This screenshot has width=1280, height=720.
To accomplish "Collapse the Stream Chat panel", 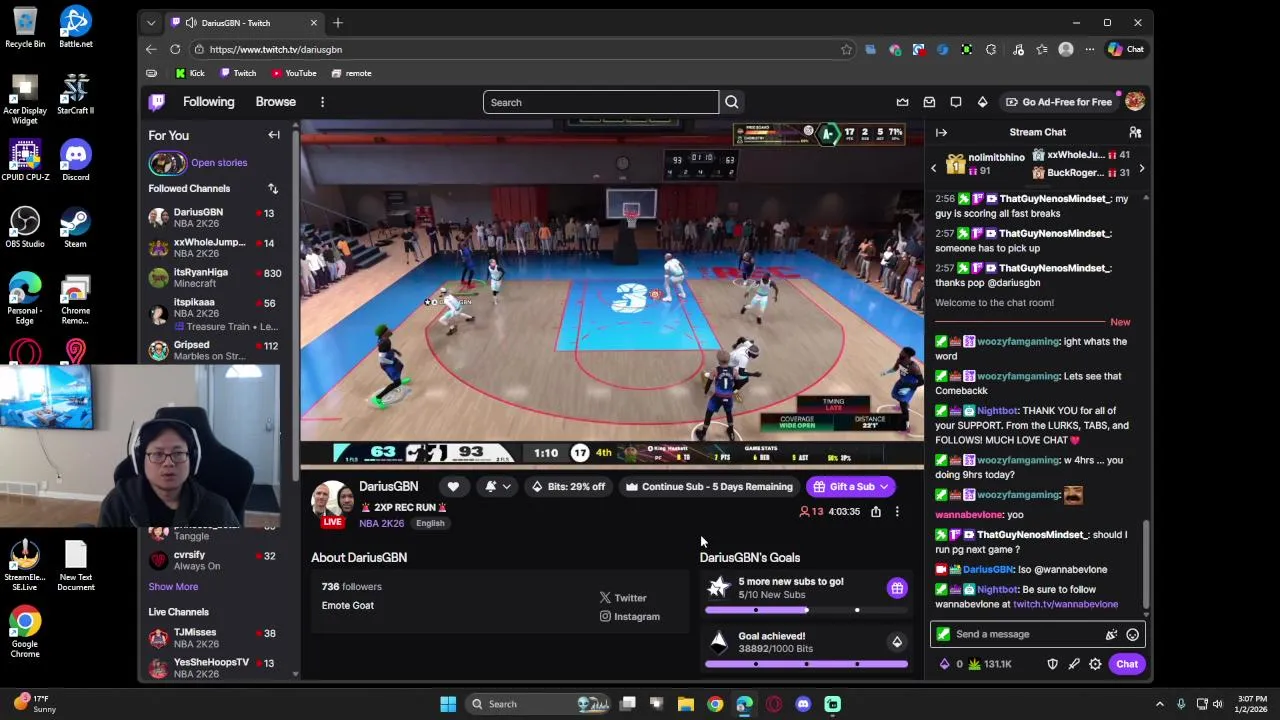I will click(941, 132).
